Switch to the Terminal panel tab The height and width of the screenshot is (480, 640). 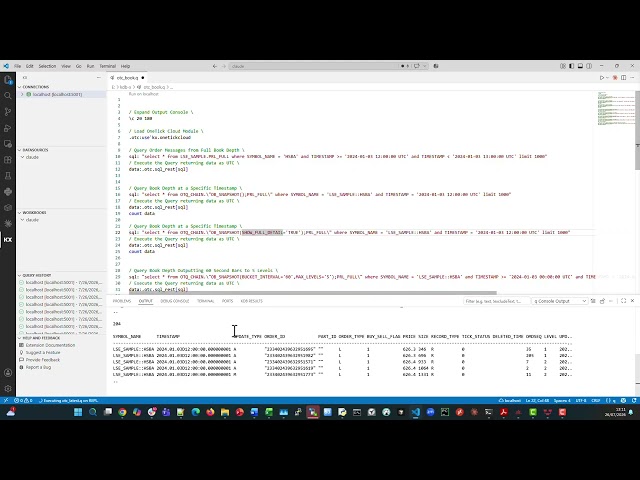pyautogui.click(x=205, y=301)
